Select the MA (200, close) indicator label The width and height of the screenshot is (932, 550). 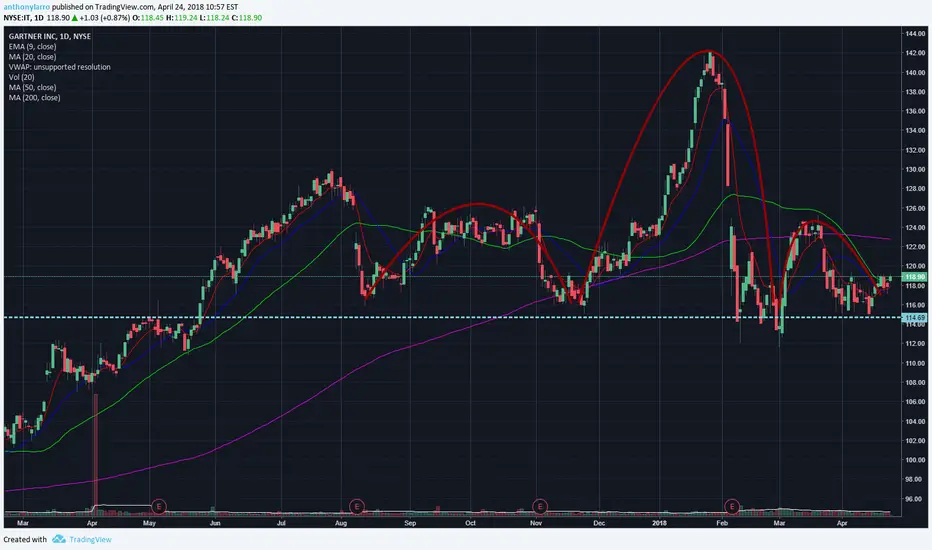[x=34, y=98]
